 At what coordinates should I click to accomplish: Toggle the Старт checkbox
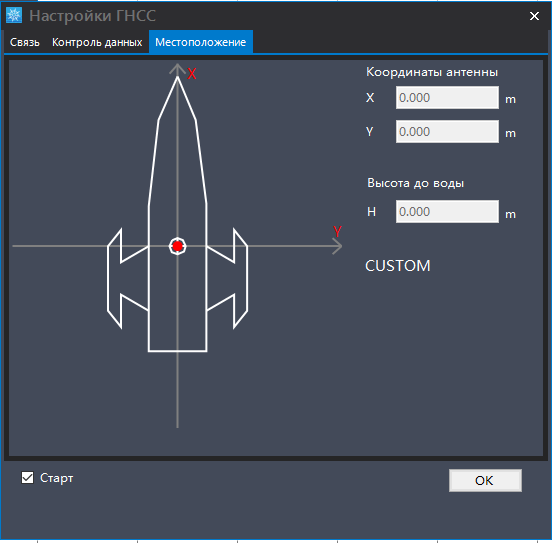tap(28, 478)
